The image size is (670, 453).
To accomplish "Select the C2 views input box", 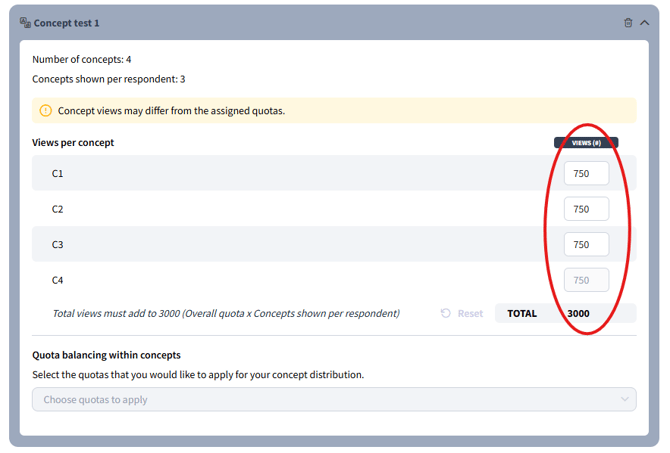I will coord(586,209).
